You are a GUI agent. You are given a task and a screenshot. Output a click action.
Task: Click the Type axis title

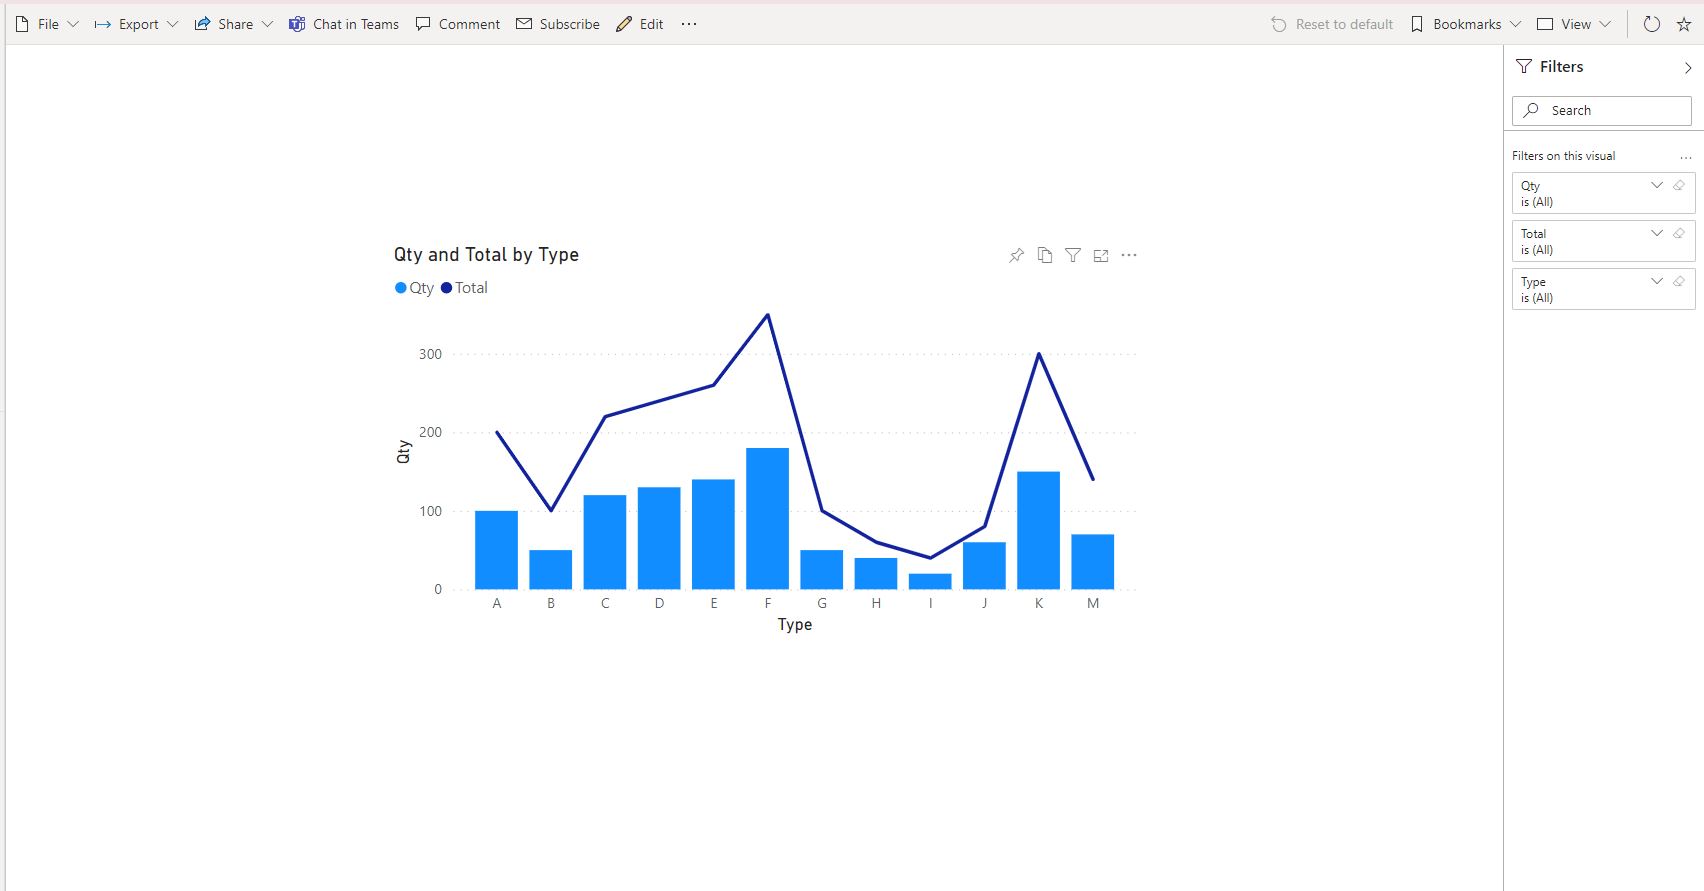point(795,625)
